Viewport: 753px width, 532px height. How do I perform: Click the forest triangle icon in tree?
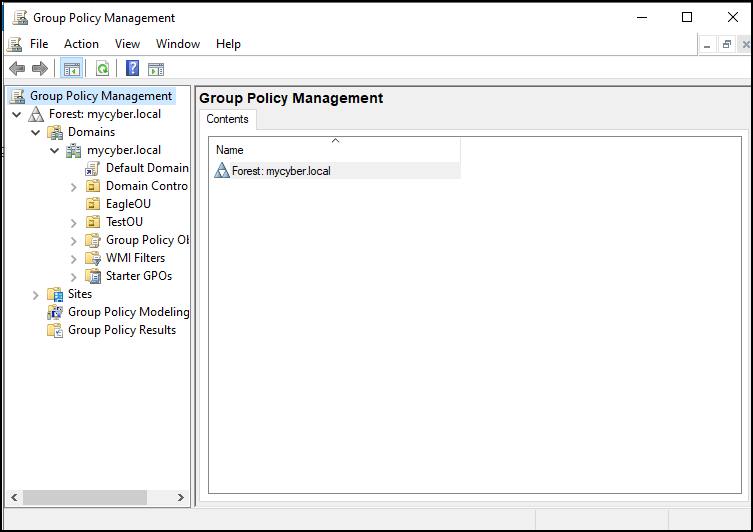(x=36, y=114)
